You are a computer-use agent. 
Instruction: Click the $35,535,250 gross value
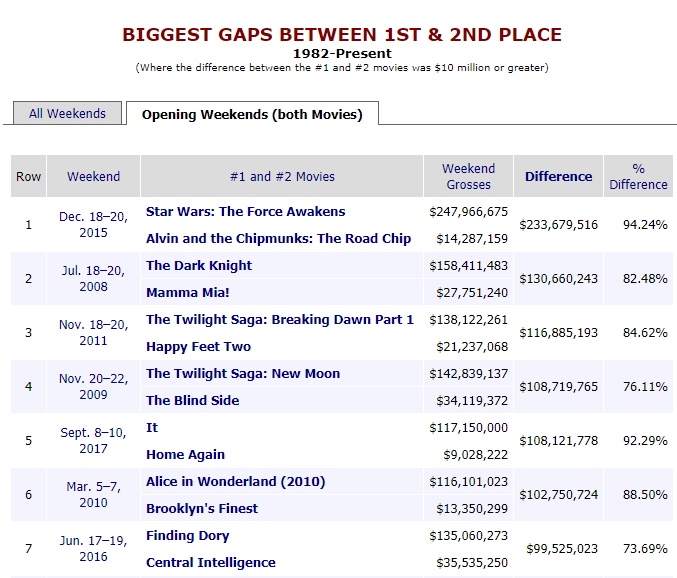click(x=472, y=562)
